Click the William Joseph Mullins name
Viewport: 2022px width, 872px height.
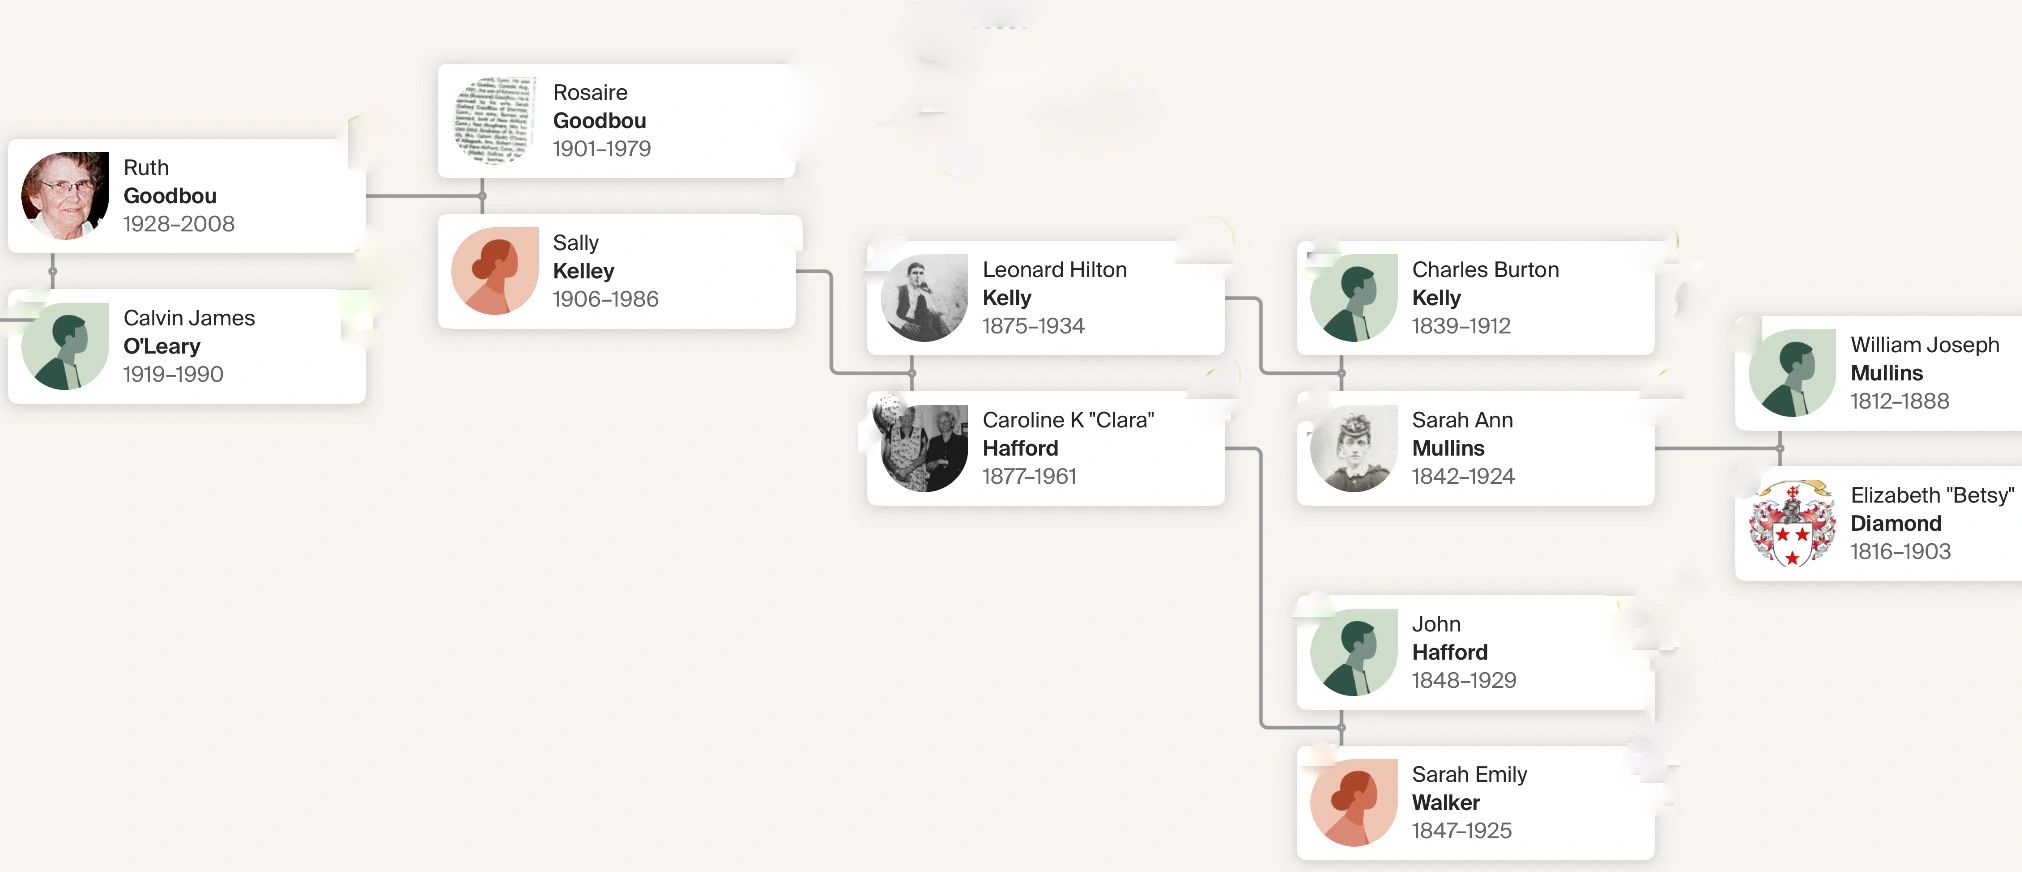pyautogui.click(x=1924, y=359)
